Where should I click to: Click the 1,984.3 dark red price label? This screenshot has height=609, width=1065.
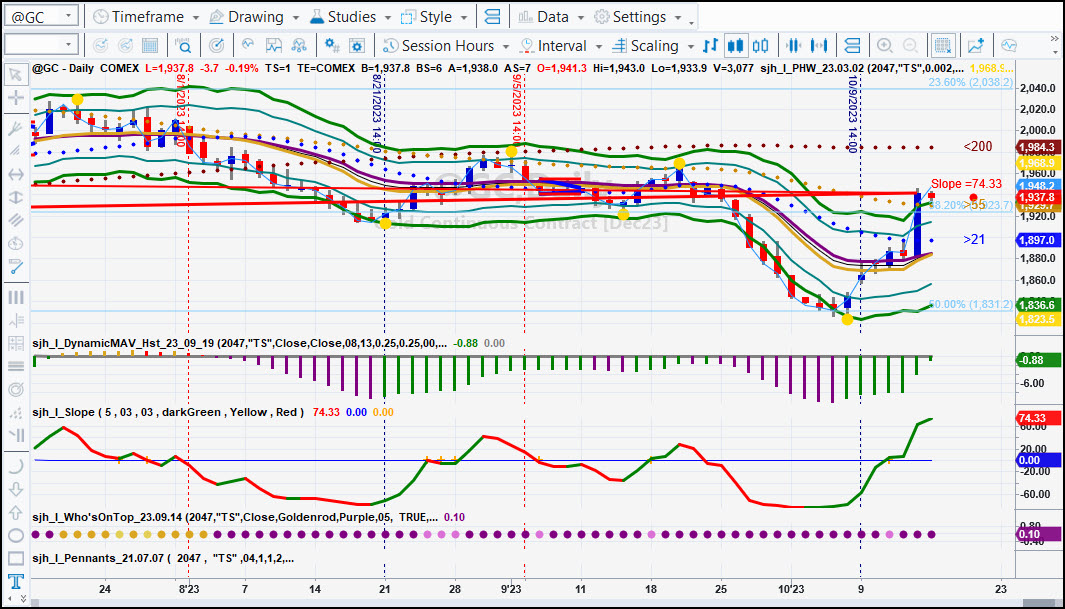(1038, 147)
